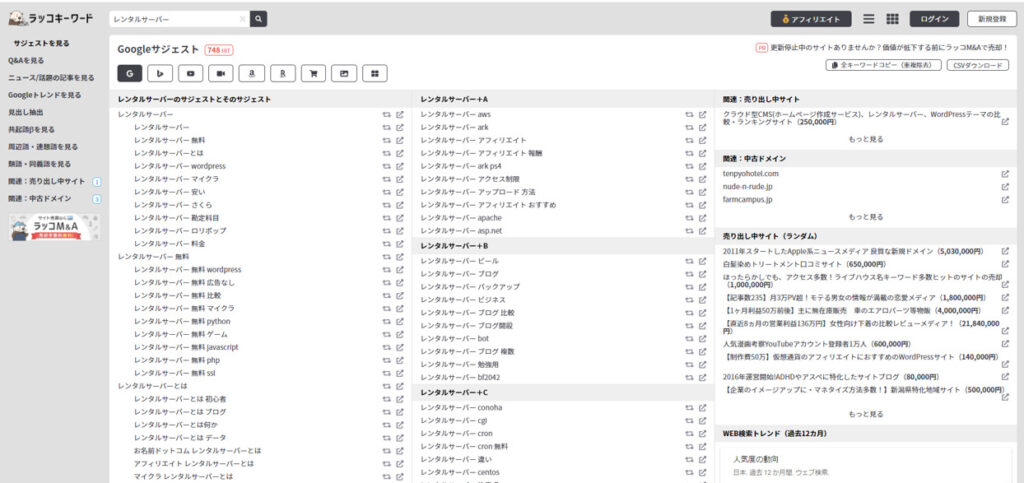Click listing クラウド型CMS ランキングサイト (250,000円)
The image size is (1024, 483).
862,118
